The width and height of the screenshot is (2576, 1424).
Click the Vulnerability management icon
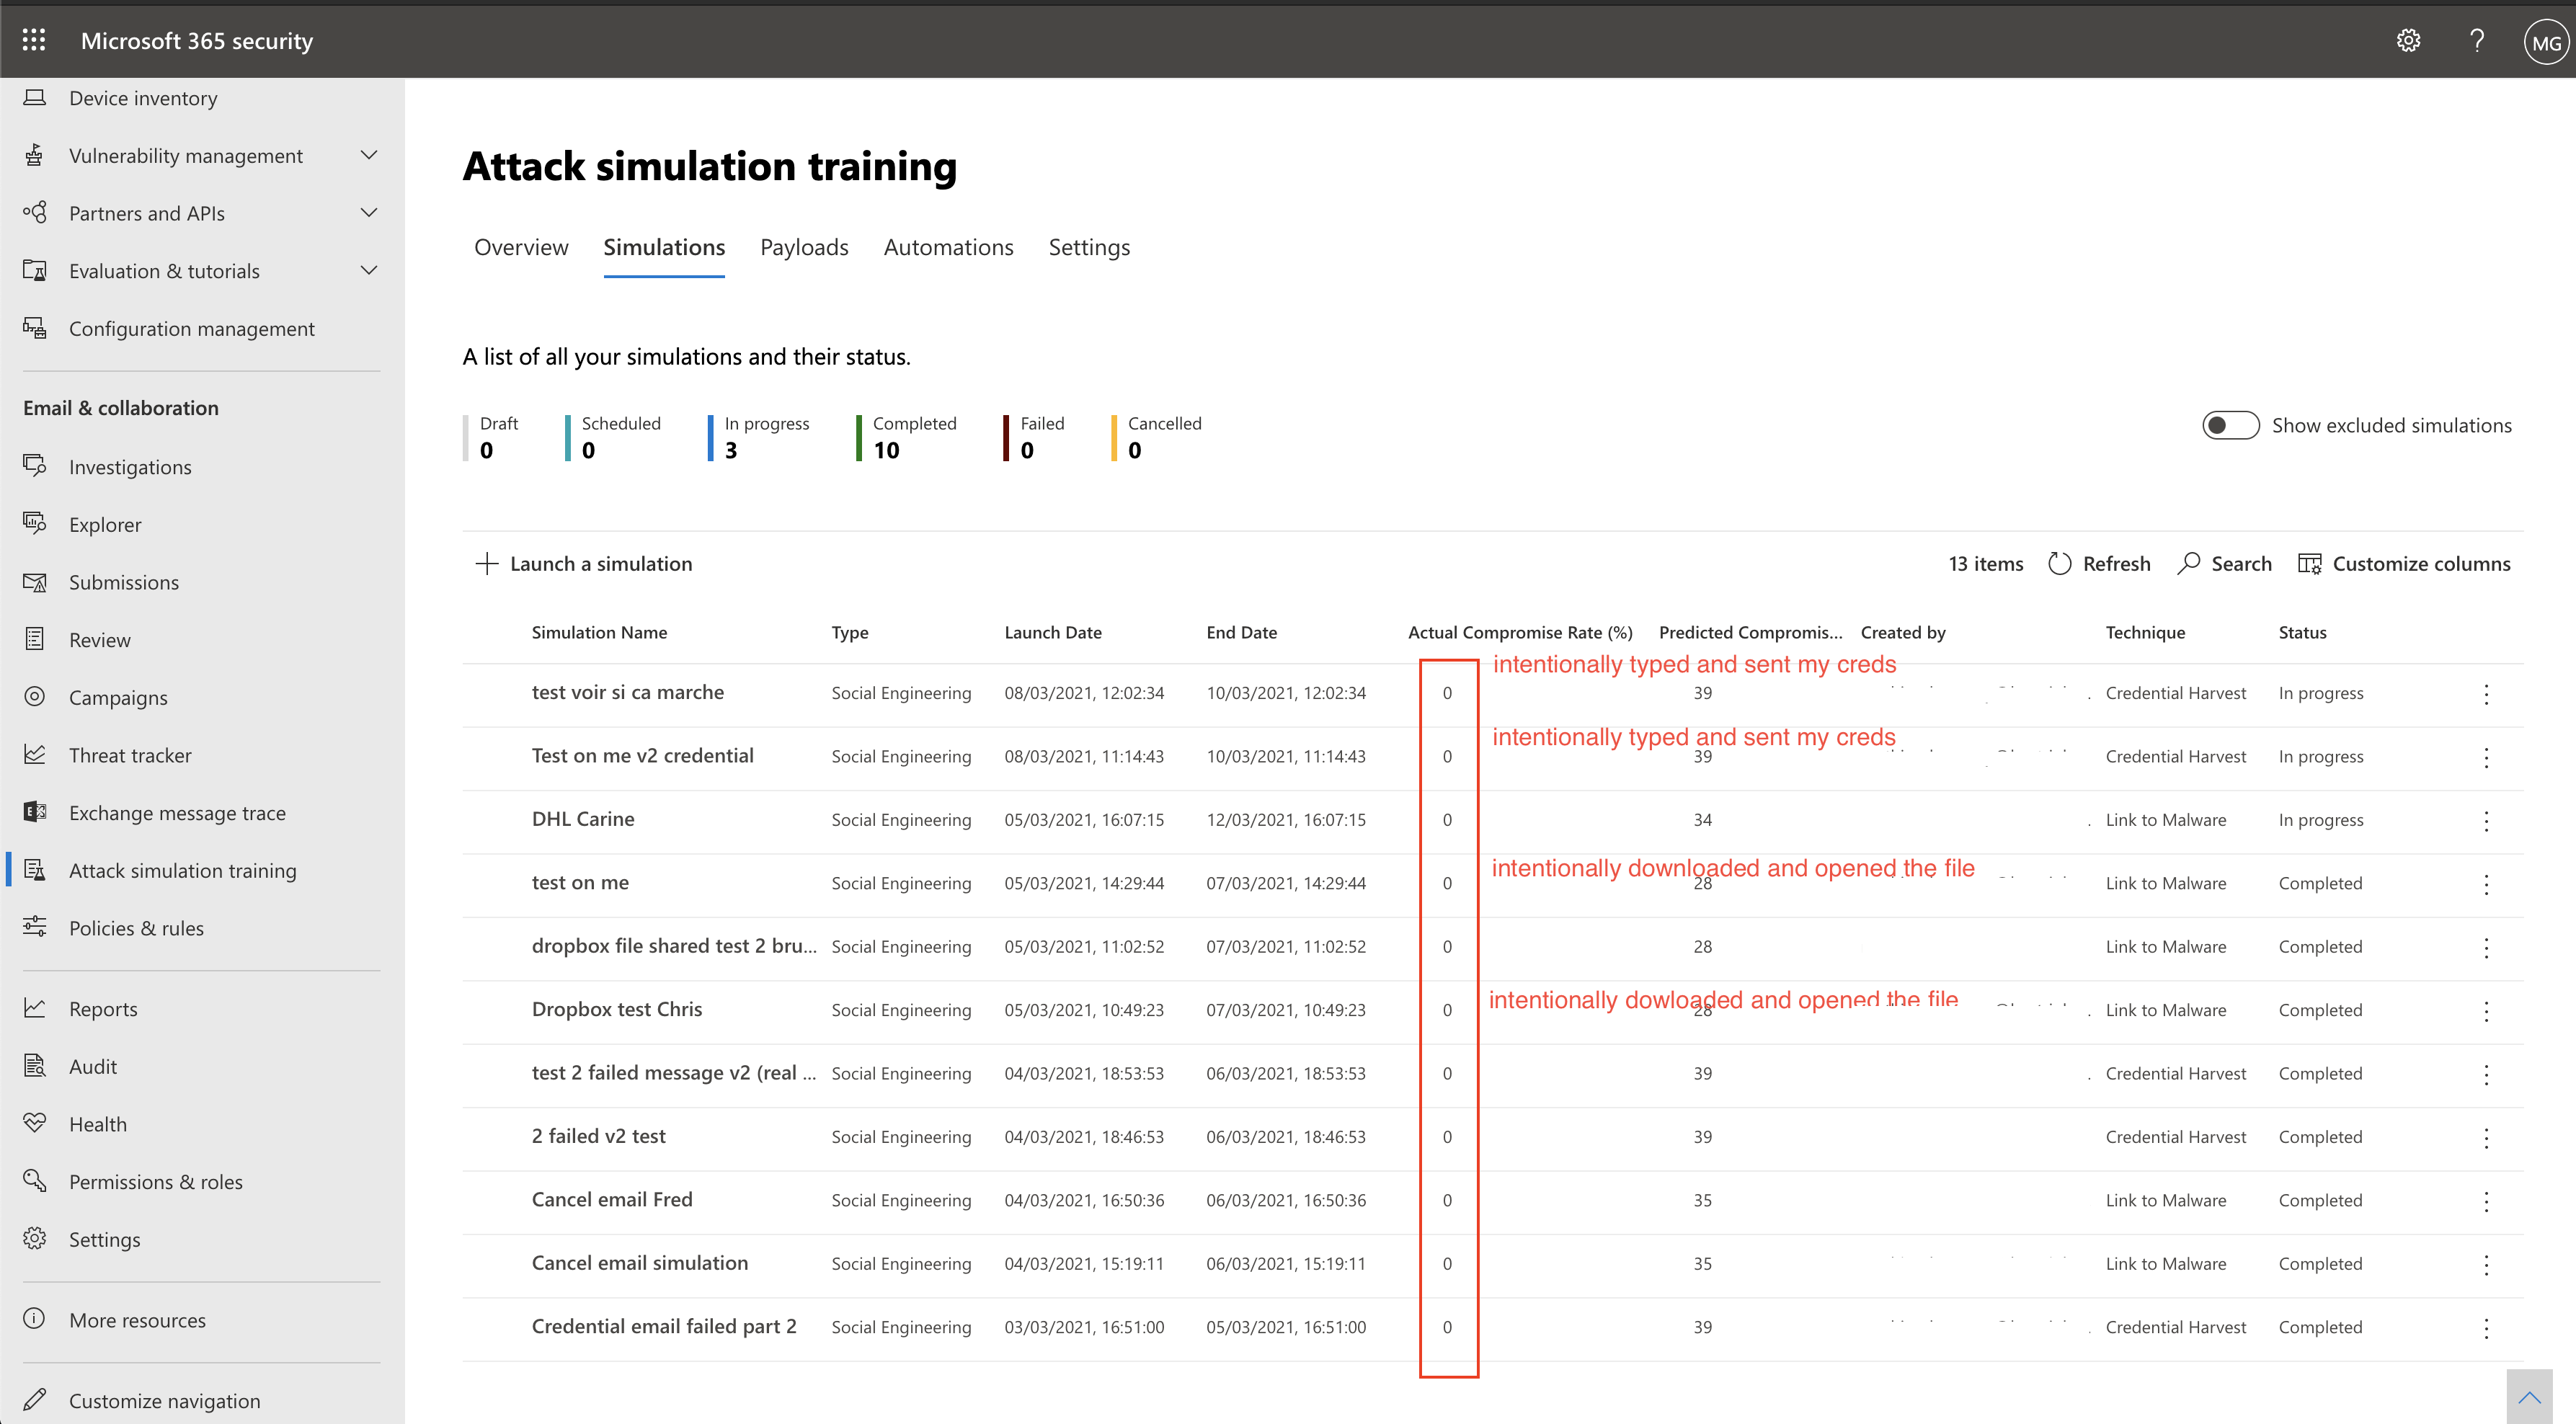(x=35, y=155)
